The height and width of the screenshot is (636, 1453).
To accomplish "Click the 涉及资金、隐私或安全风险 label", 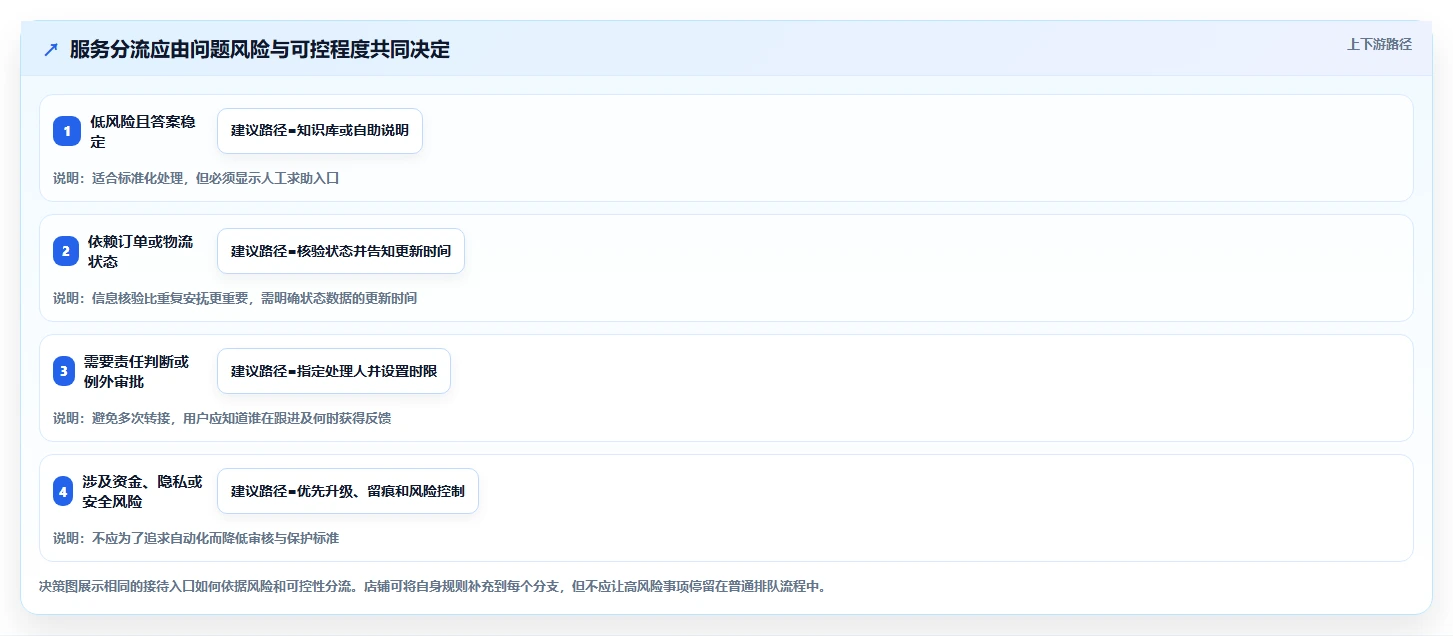I will coord(143,491).
